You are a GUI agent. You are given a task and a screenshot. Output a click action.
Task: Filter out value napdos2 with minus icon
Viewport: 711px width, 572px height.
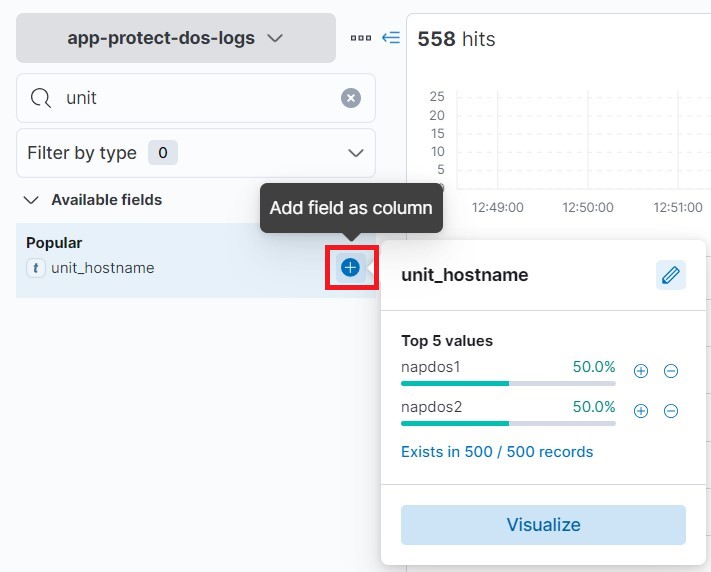pyautogui.click(x=671, y=411)
